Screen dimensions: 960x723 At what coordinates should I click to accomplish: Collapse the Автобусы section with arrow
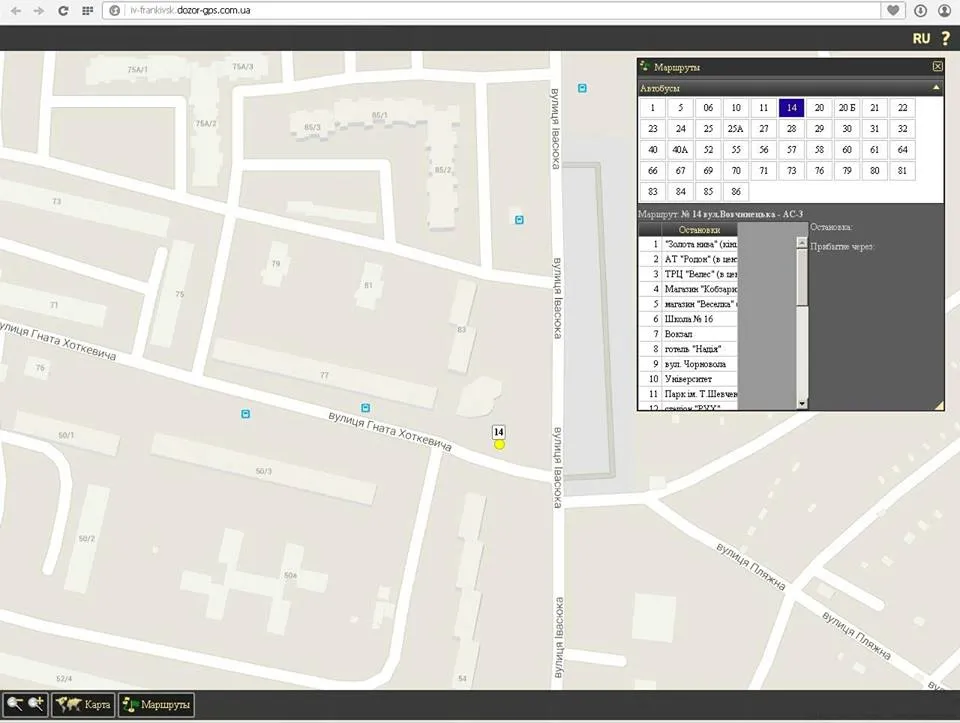coord(936,88)
